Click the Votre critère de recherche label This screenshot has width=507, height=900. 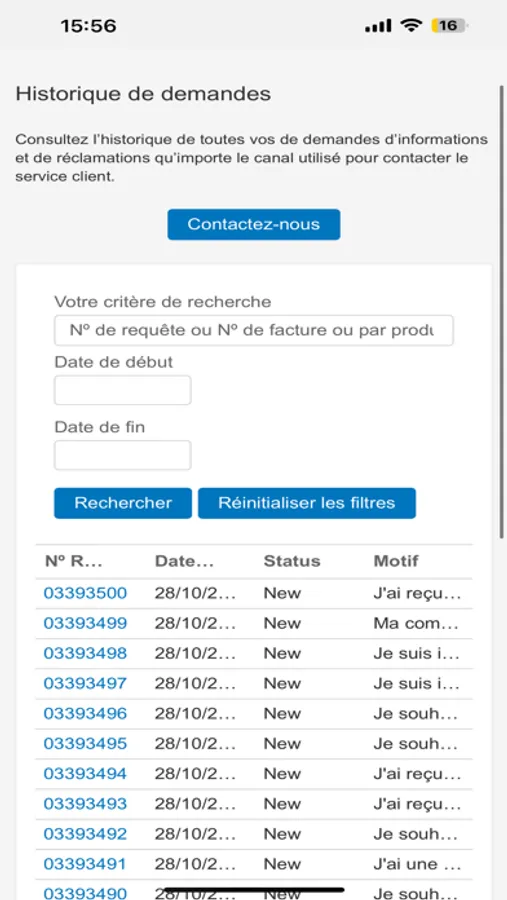[162, 301]
